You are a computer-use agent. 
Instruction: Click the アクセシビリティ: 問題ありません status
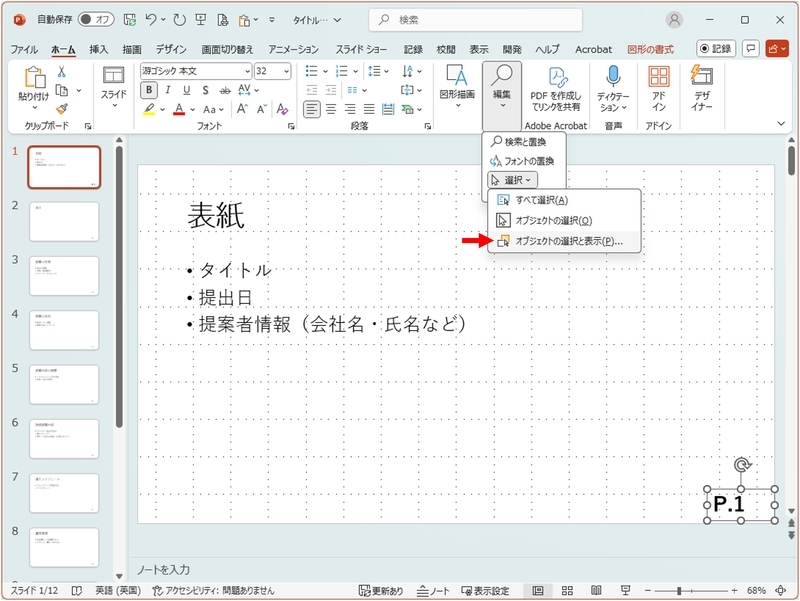click(x=213, y=590)
